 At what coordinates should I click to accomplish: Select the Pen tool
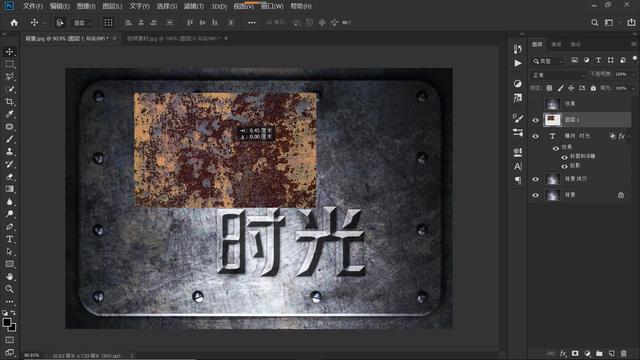click(9, 227)
